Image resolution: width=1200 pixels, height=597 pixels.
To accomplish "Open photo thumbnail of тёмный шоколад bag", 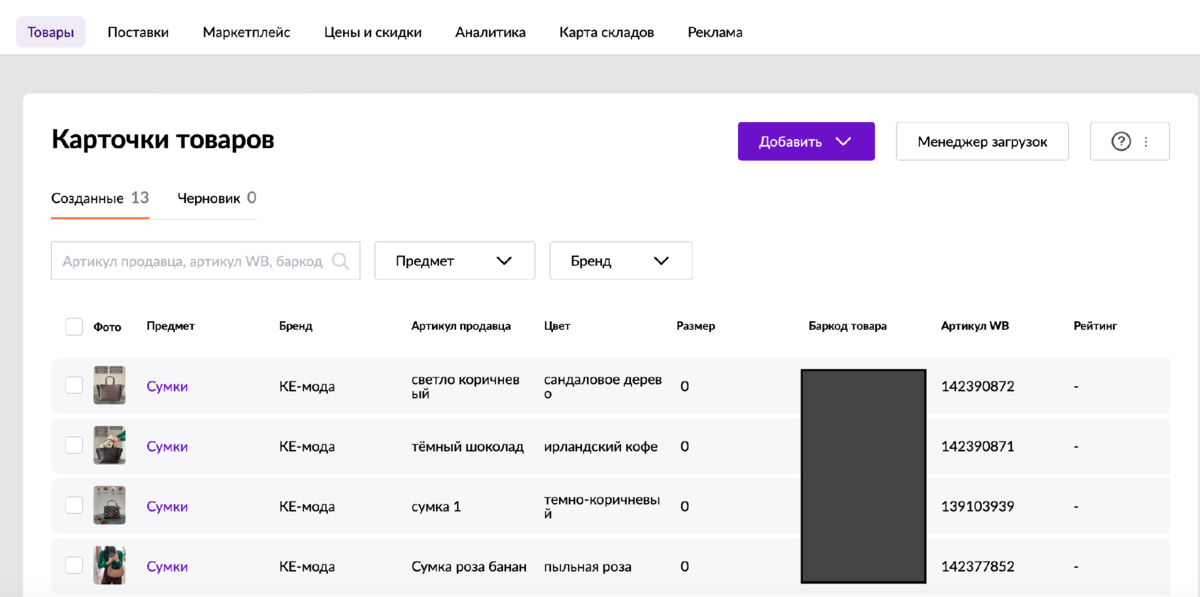I will pos(109,446).
